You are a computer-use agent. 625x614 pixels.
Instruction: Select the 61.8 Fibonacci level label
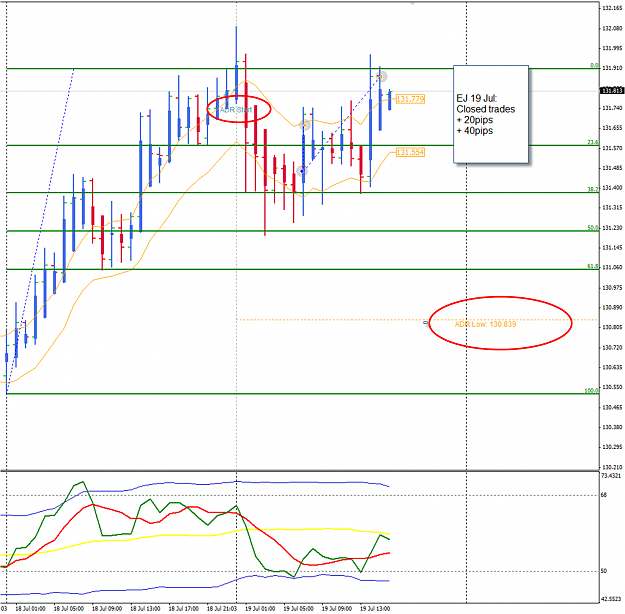[x=593, y=266]
